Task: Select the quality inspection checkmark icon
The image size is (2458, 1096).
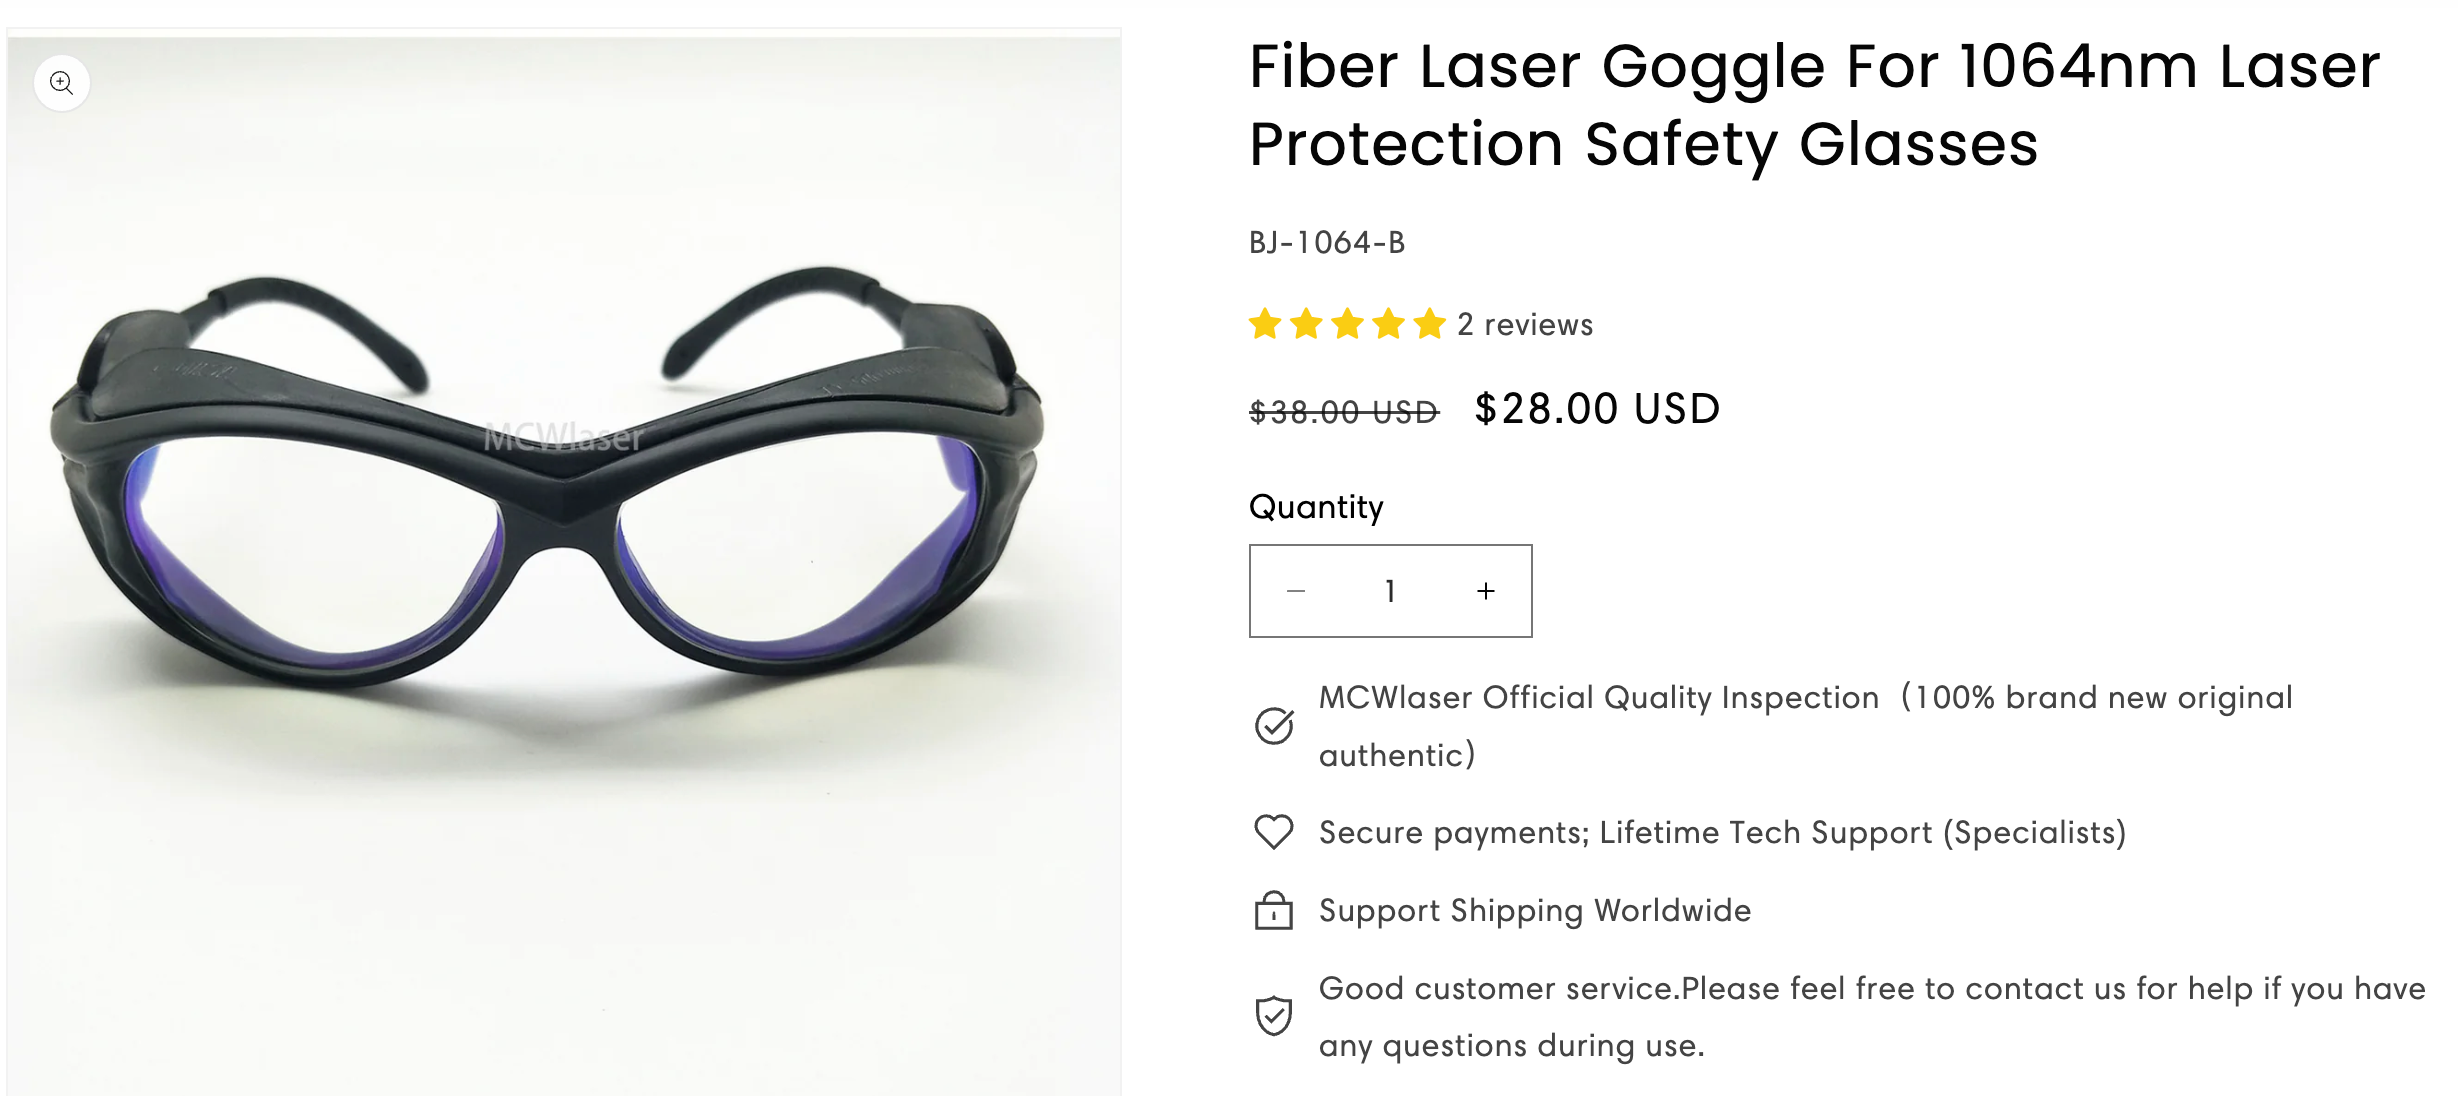Action: click(x=1273, y=727)
